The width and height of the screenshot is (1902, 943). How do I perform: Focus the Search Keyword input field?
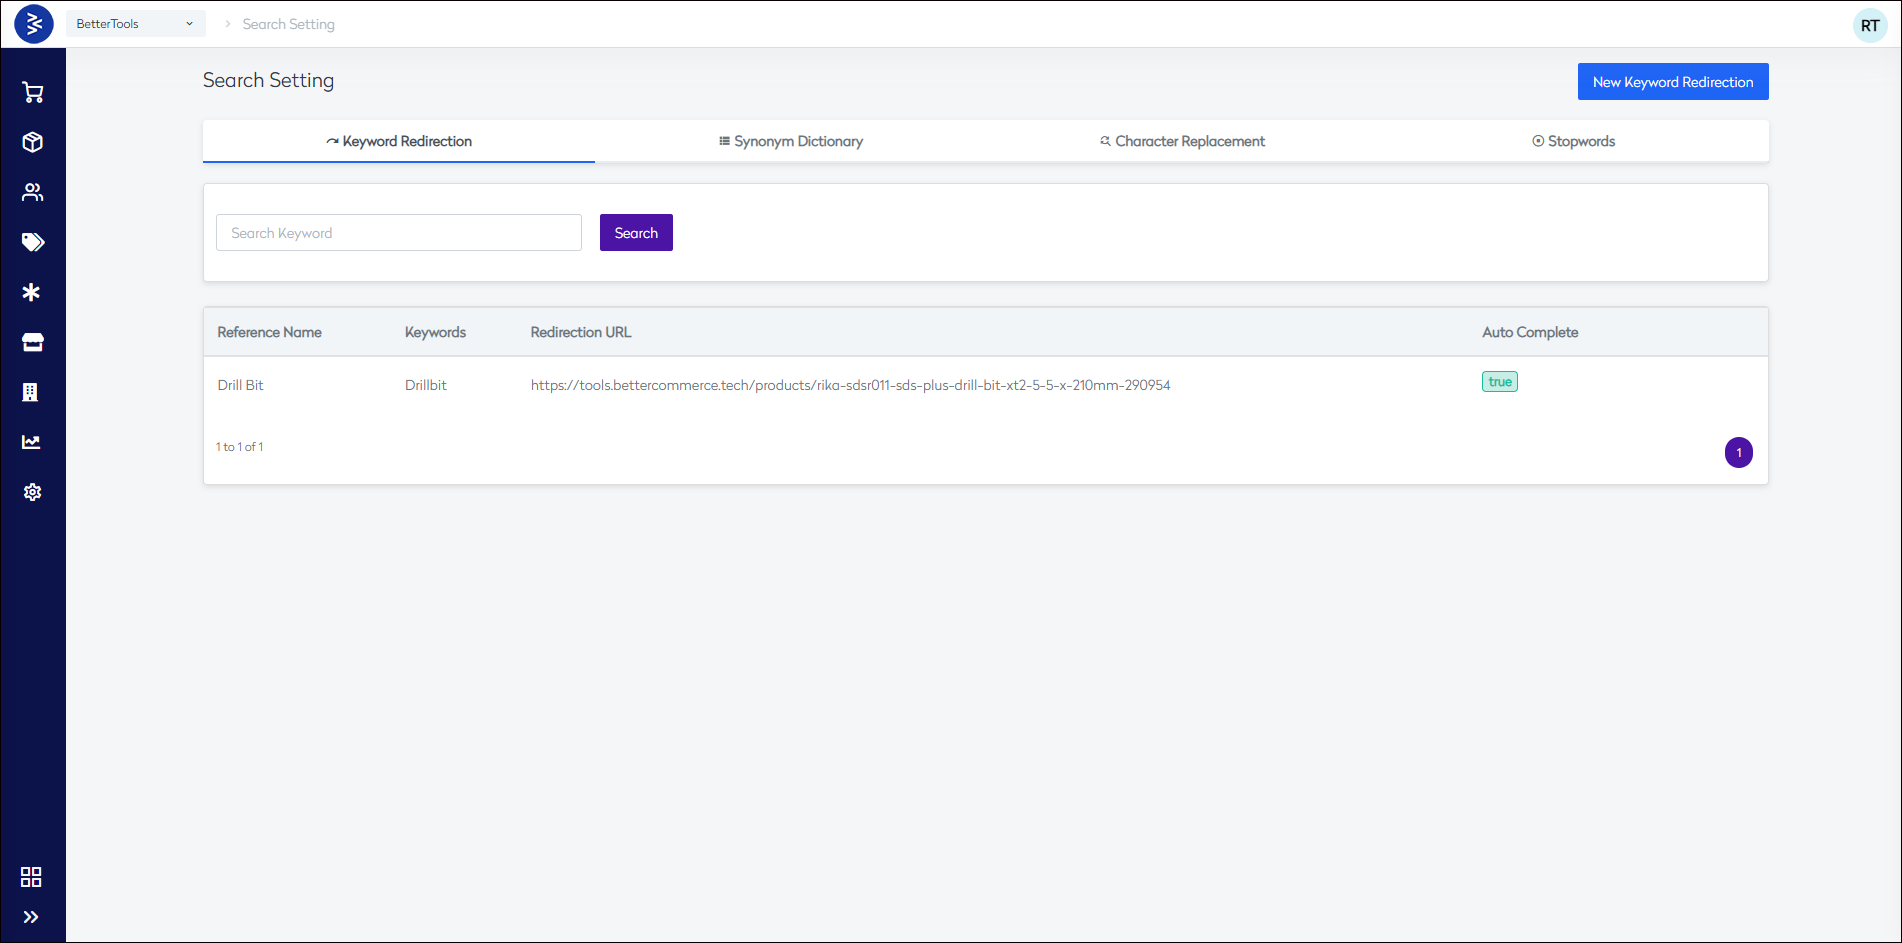pyautogui.click(x=398, y=233)
